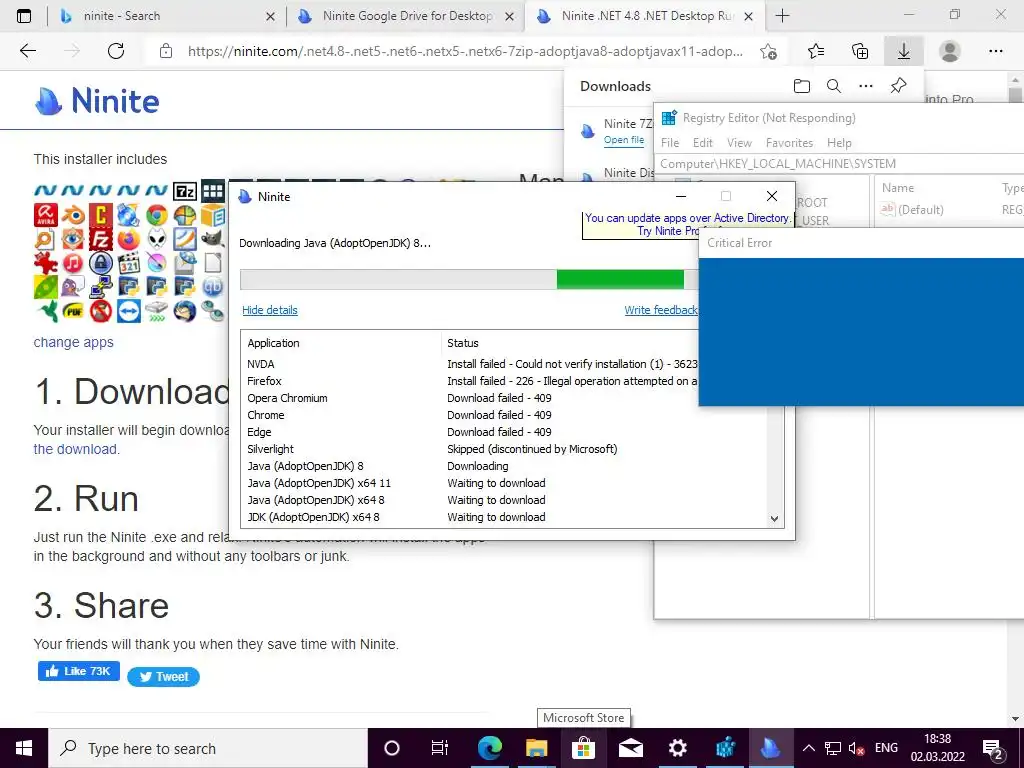This screenshot has height=768, width=1024.
Task: Open a new browser tab
Action: [x=782, y=16]
